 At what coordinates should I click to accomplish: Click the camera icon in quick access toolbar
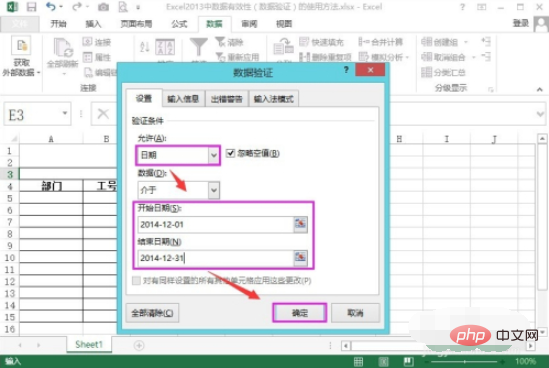103,7
